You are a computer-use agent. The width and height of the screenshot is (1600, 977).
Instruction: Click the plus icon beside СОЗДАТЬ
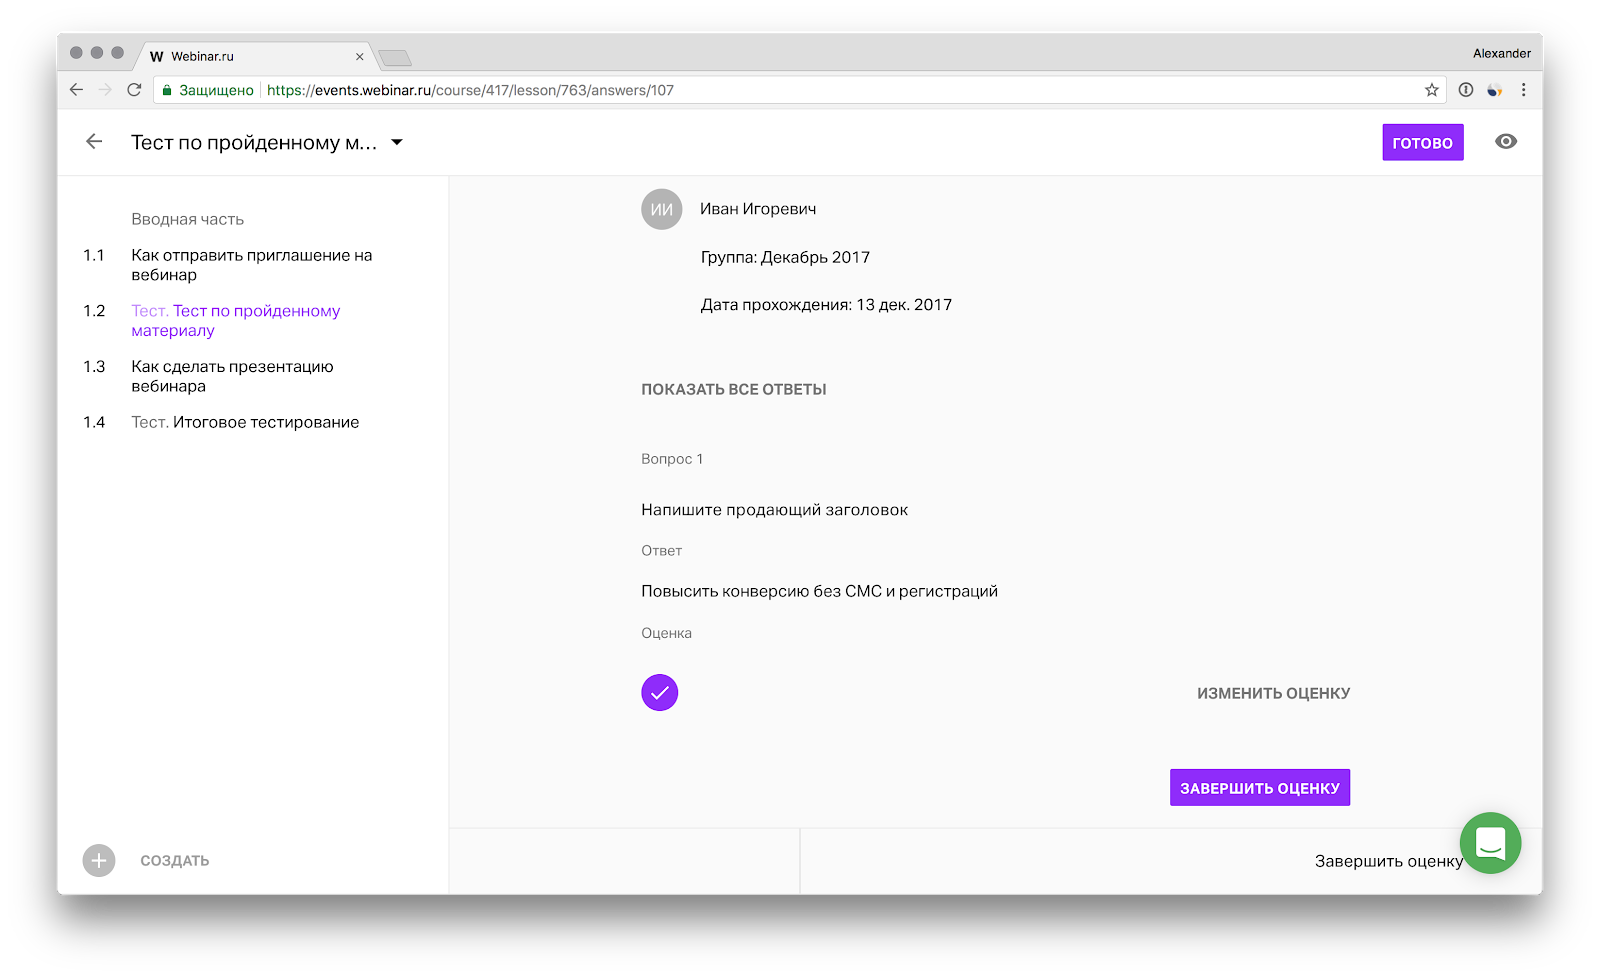[99, 860]
